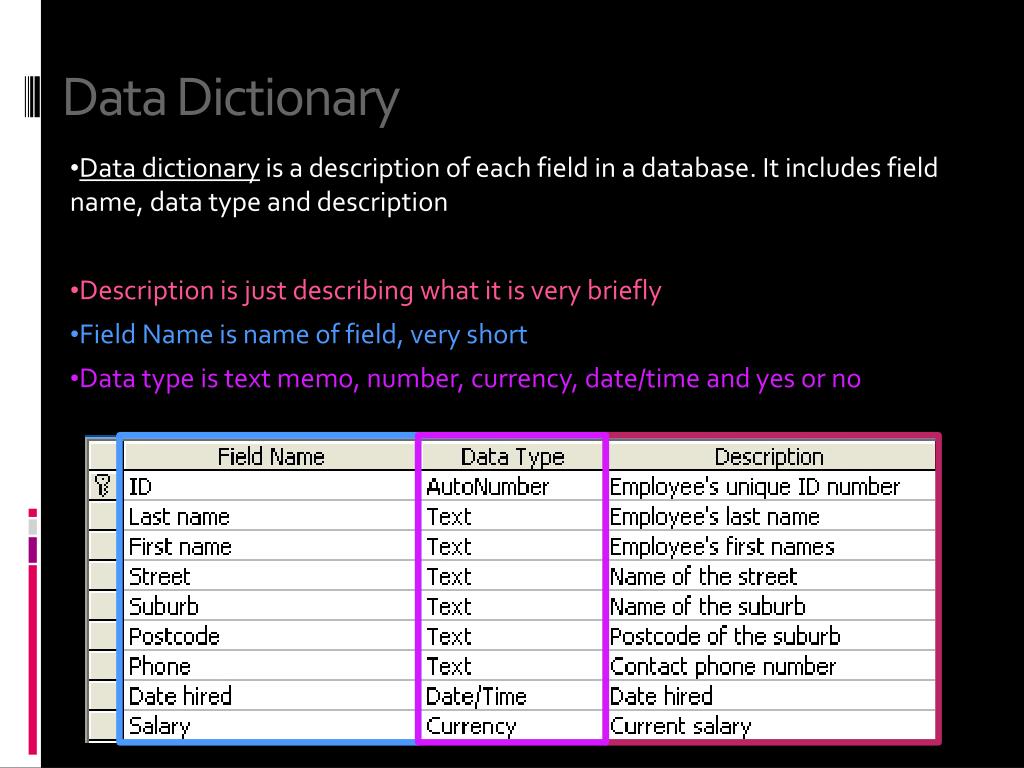
Task: Select the row selector for the Last name row
Action: click(103, 516)
